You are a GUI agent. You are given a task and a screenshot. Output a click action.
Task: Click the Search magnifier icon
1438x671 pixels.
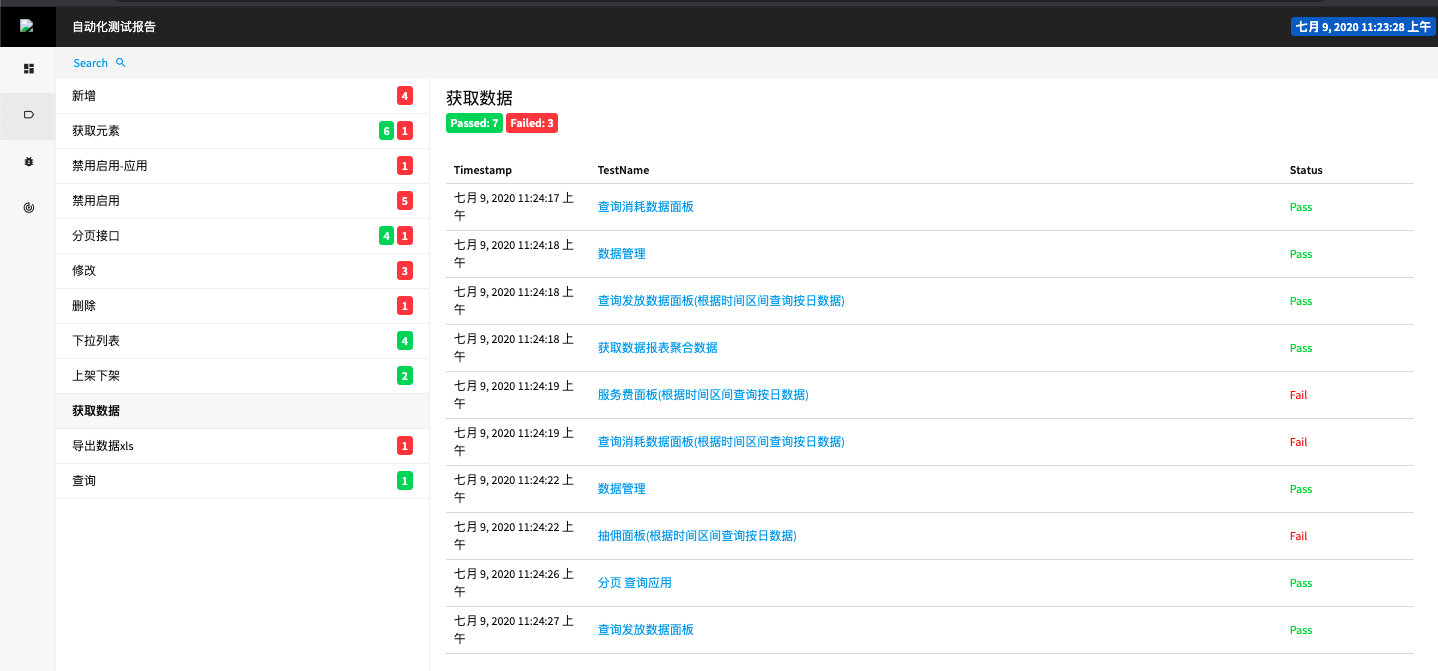pyautogui.click(x=121, y=63)
